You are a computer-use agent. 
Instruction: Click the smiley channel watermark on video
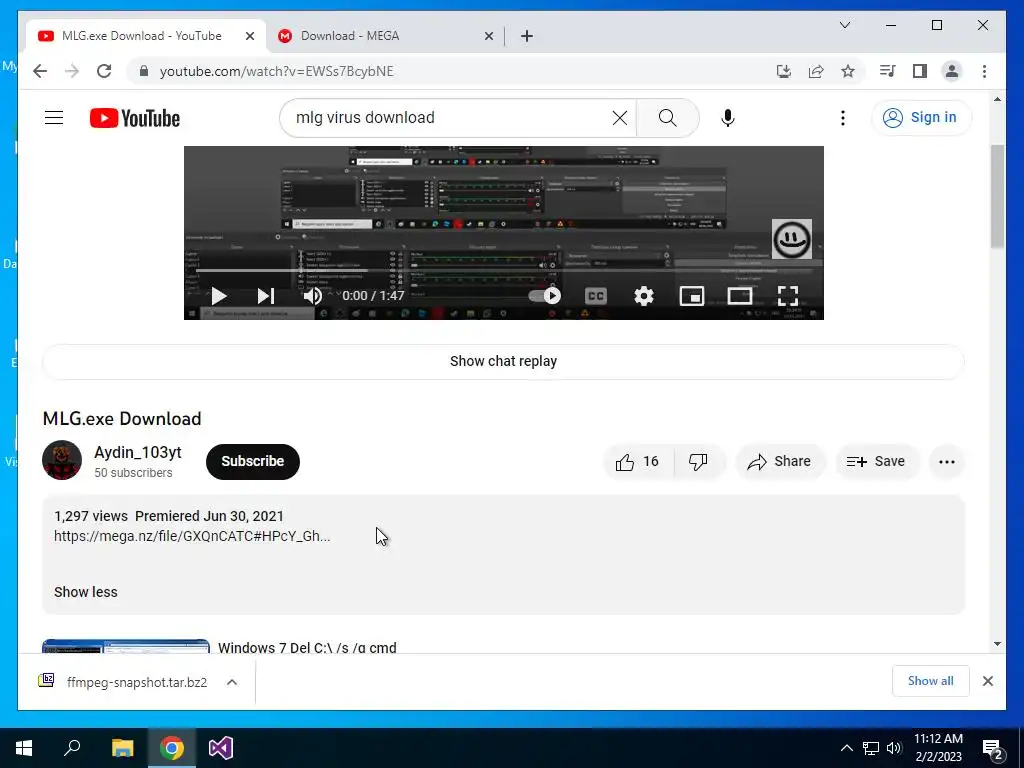pos(792,239)
